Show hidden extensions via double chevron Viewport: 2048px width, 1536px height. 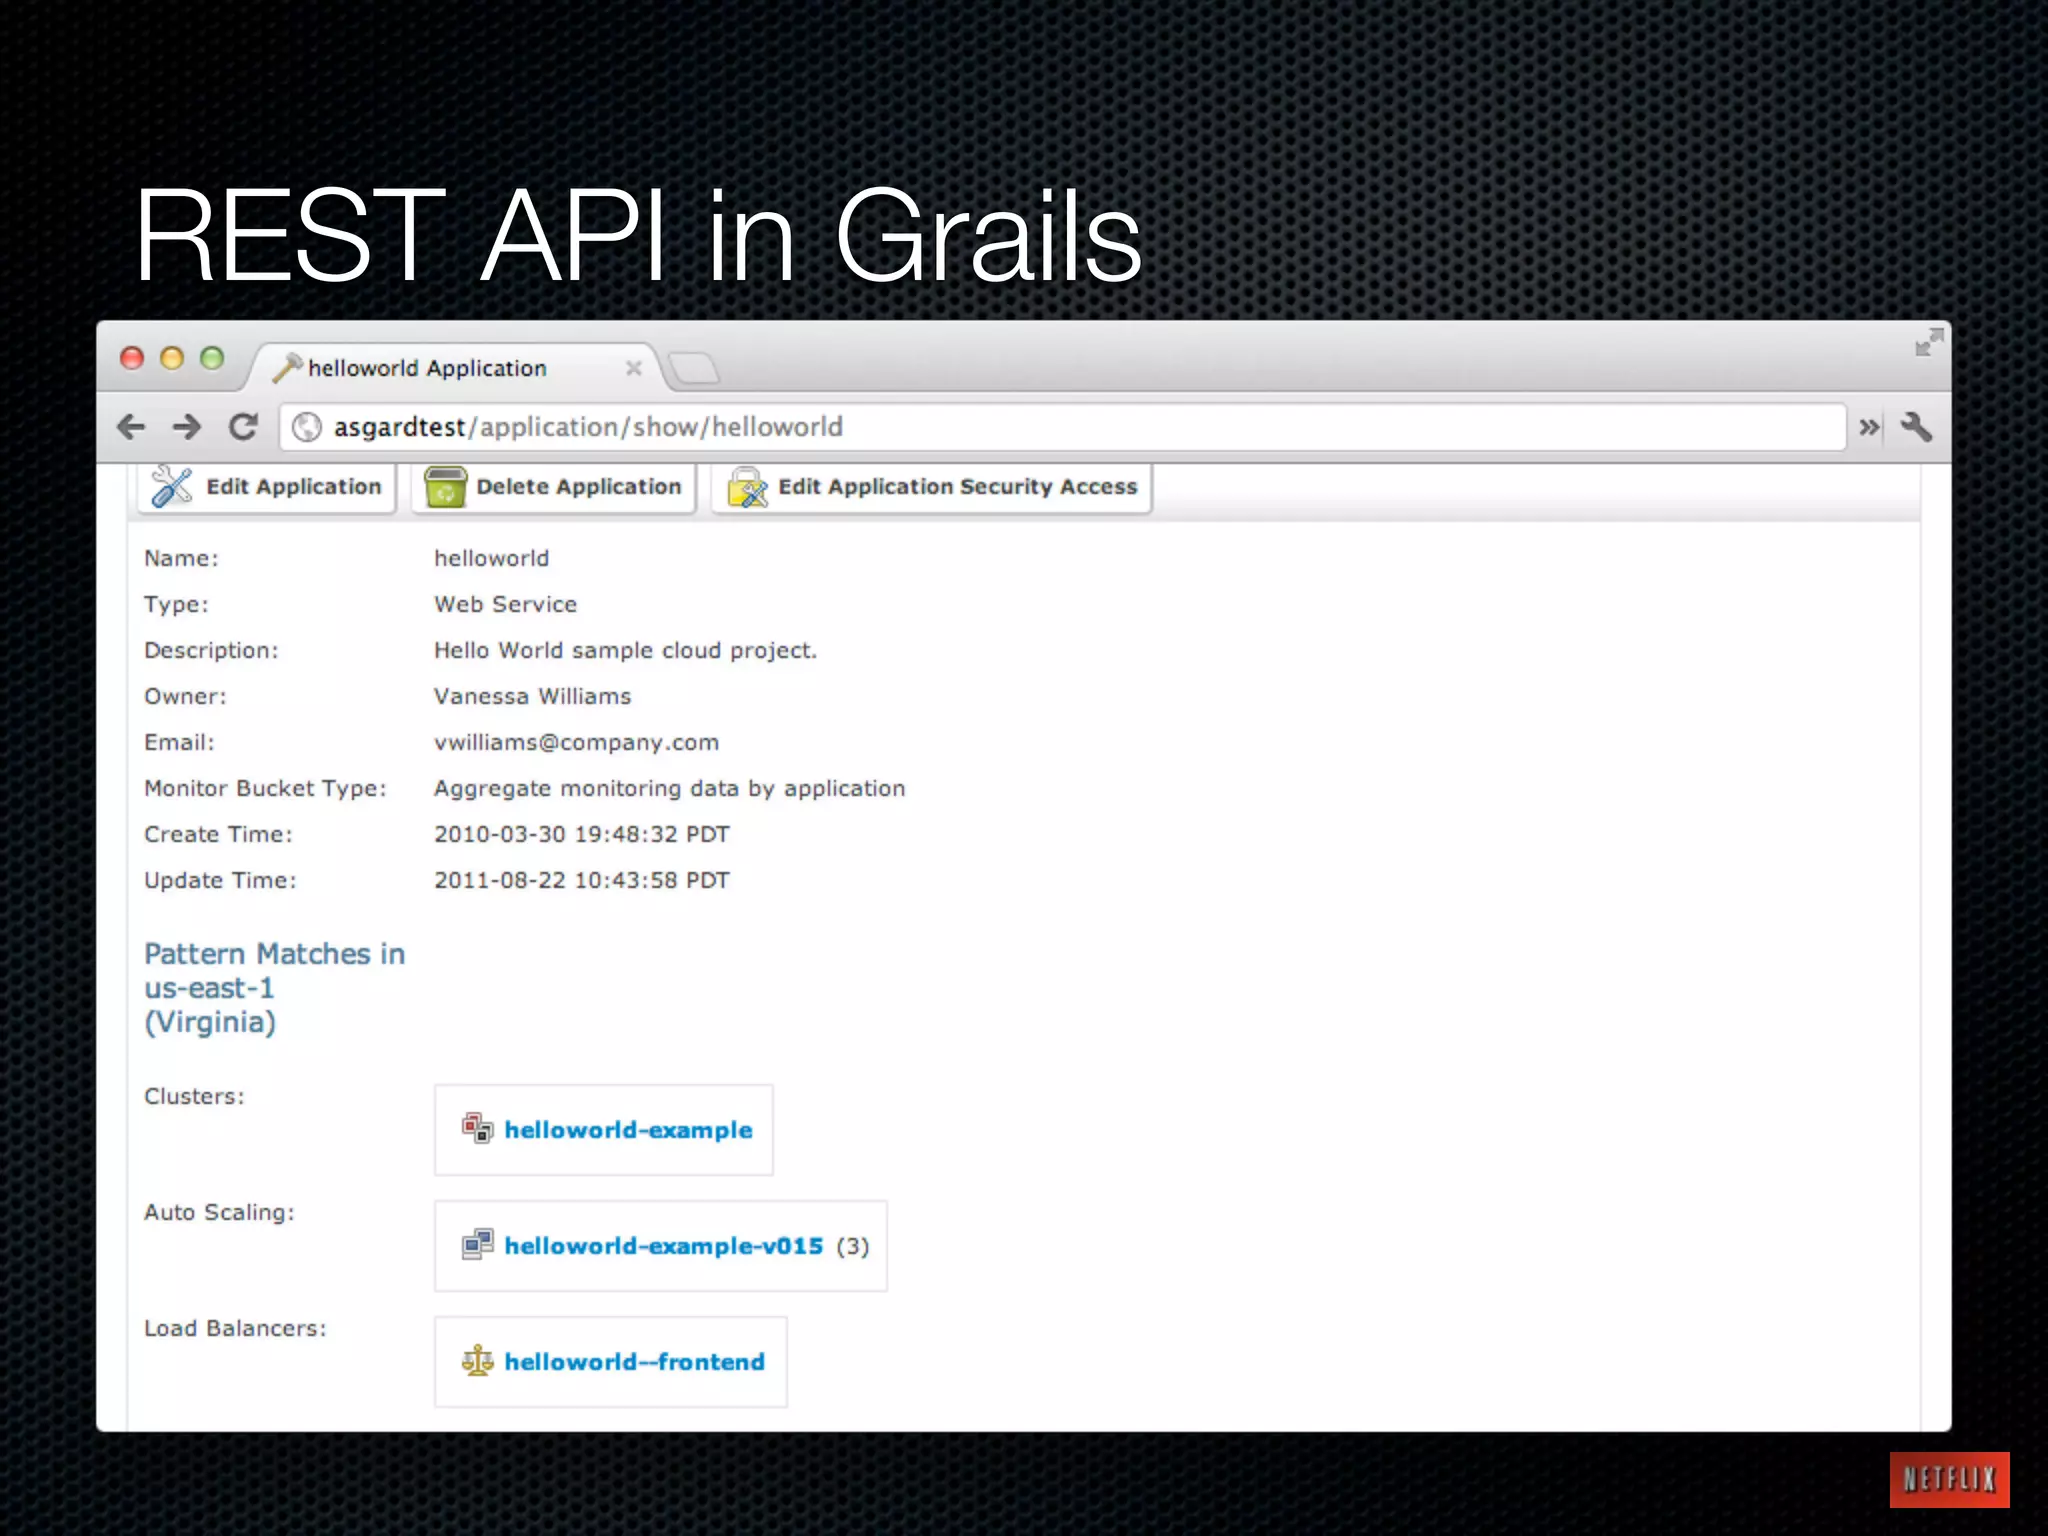pyautogui.click(x=1869, y=428)
